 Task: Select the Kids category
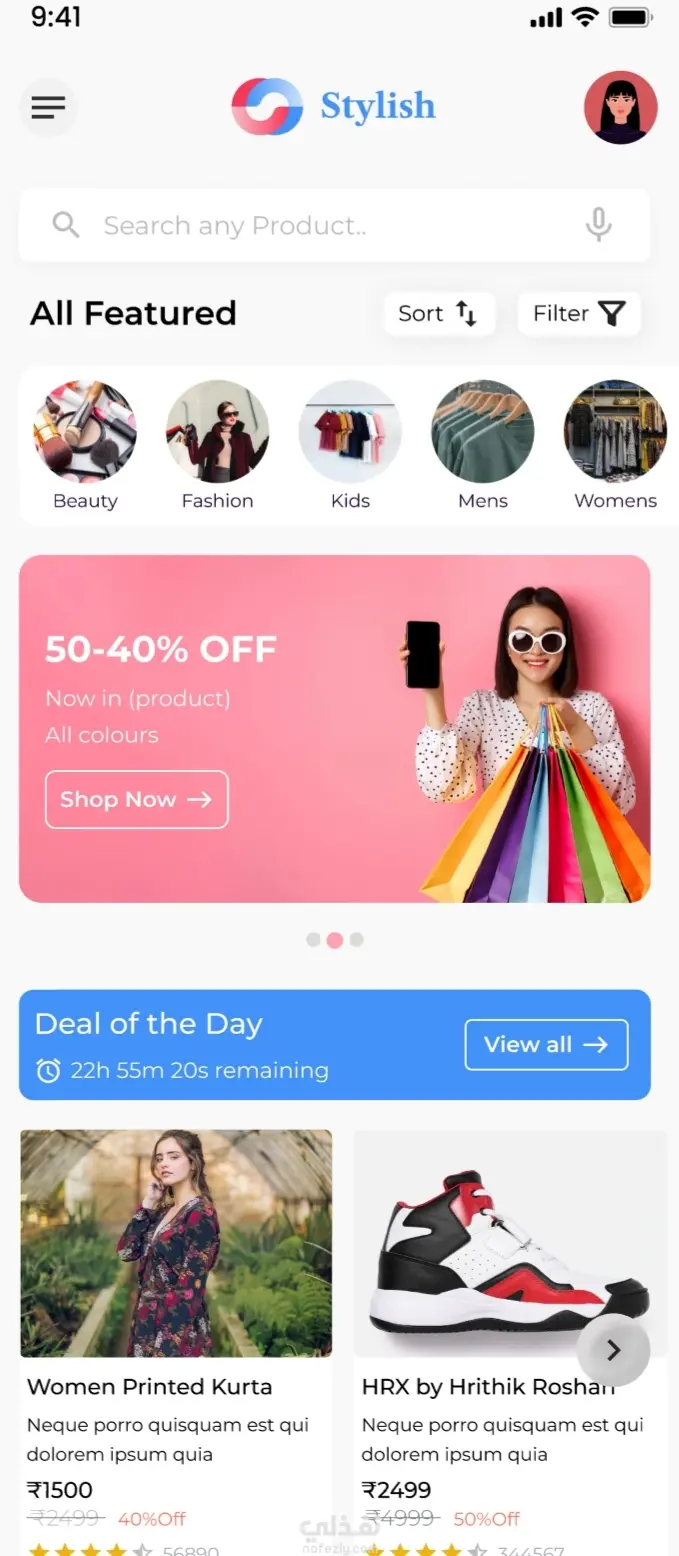[350, 446]
